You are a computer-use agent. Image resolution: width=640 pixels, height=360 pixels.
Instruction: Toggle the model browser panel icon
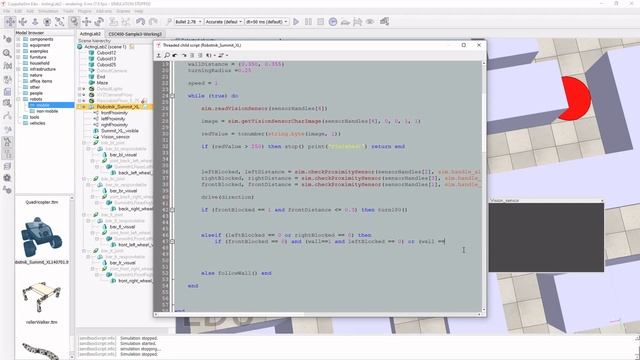pos(7,142)
